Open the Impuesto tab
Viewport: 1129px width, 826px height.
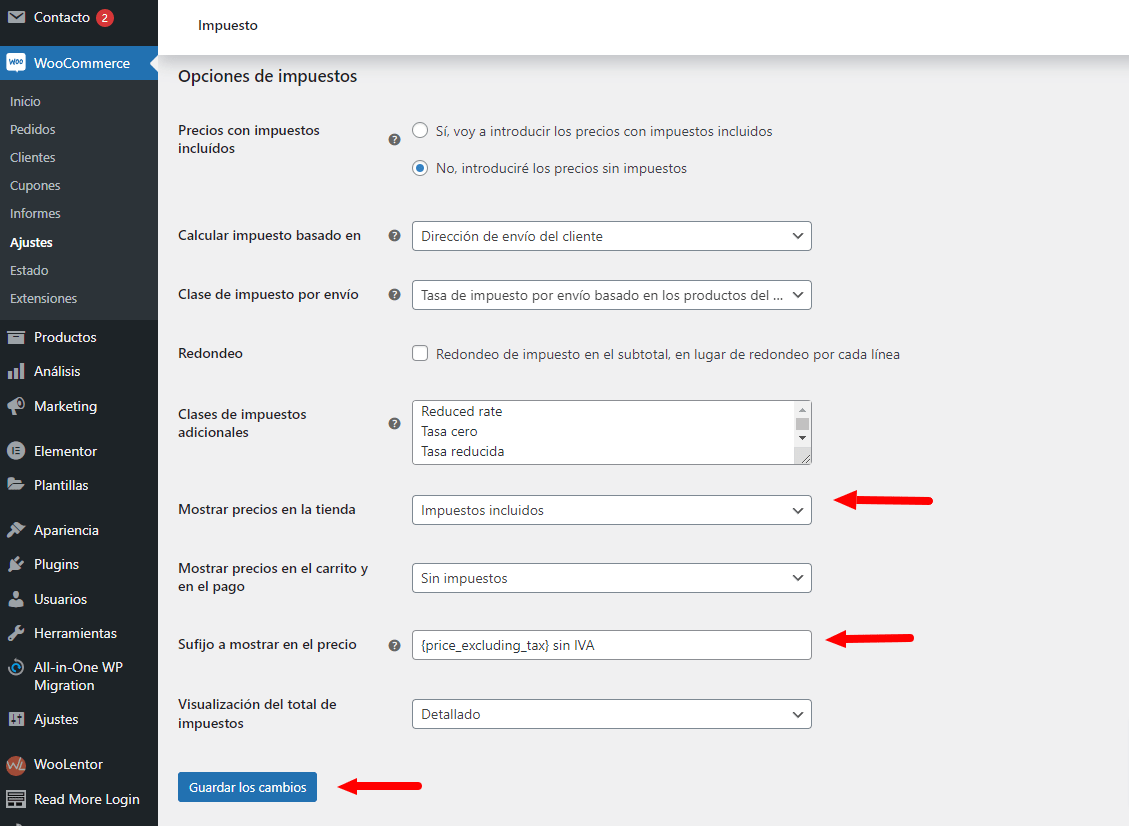tap(228, 25)
